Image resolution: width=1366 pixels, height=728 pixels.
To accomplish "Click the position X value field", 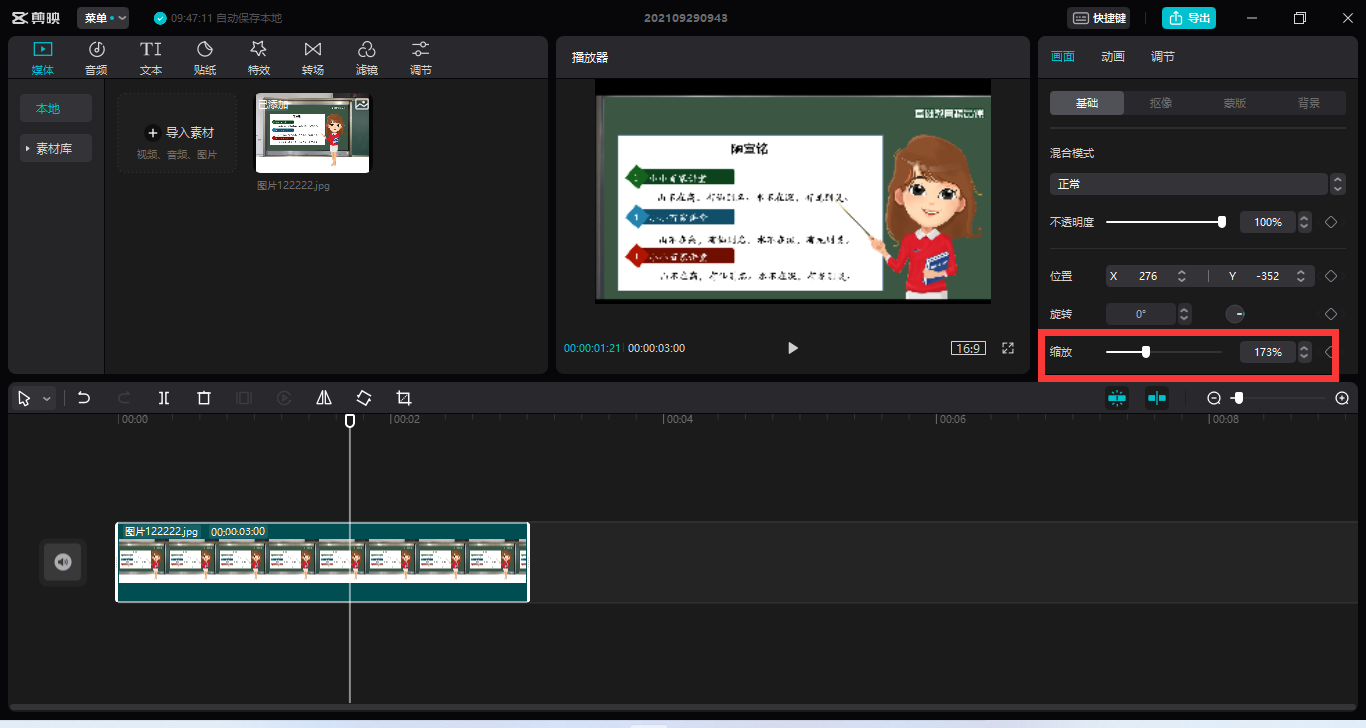I will pos(1148,276).
